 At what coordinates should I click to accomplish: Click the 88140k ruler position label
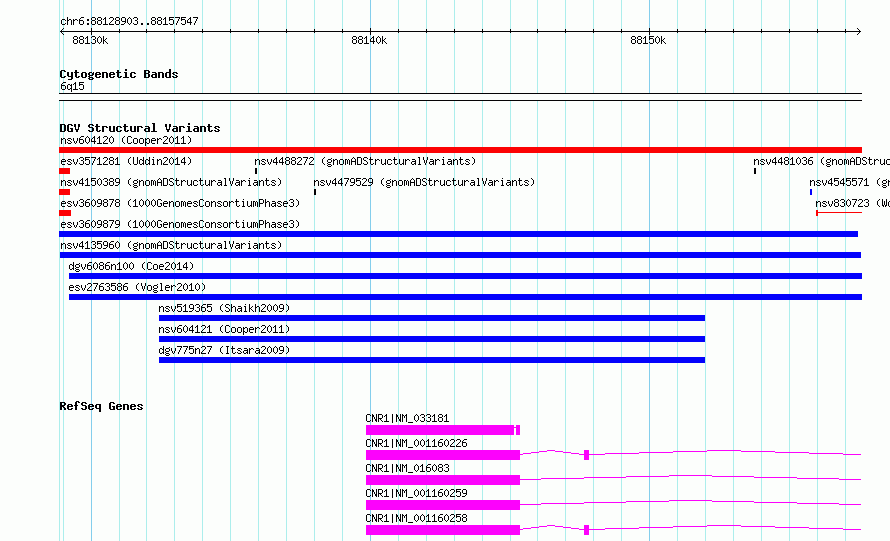369,40
